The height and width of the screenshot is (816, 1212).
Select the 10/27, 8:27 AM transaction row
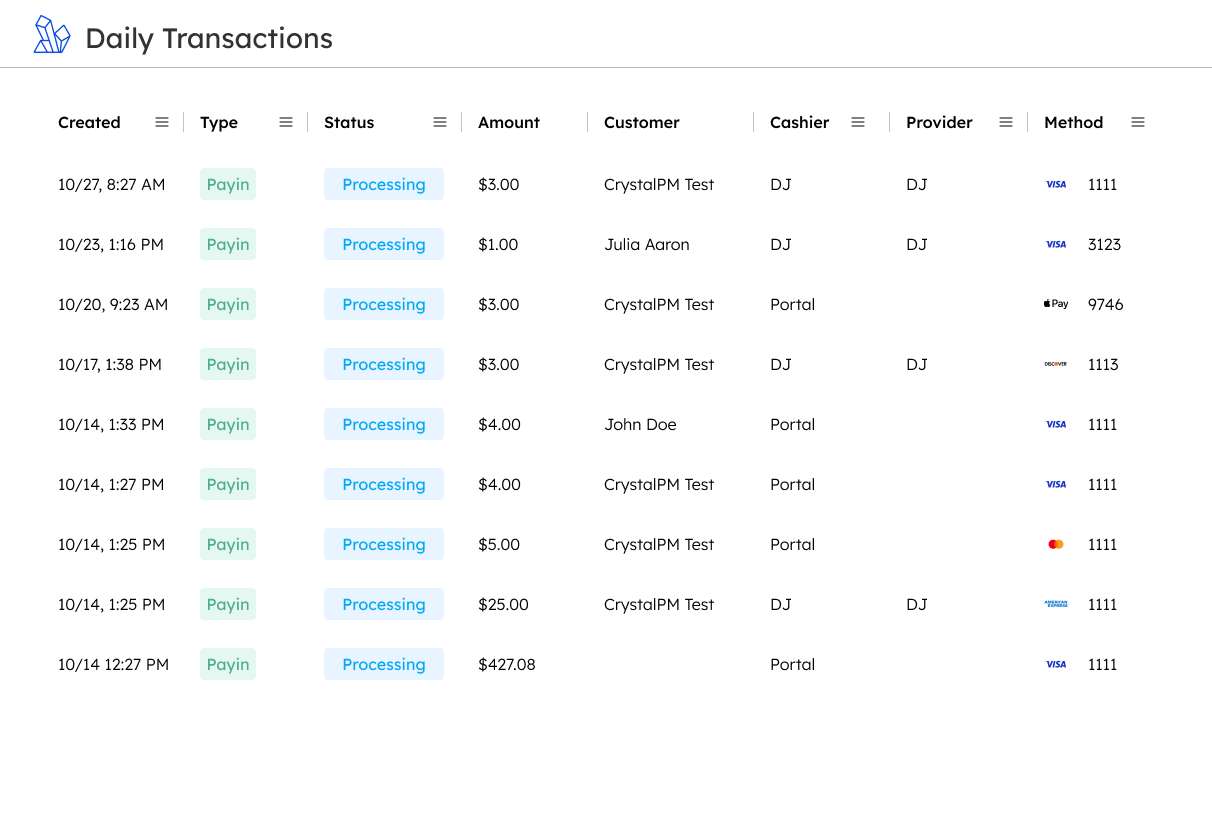pos(112,184)
